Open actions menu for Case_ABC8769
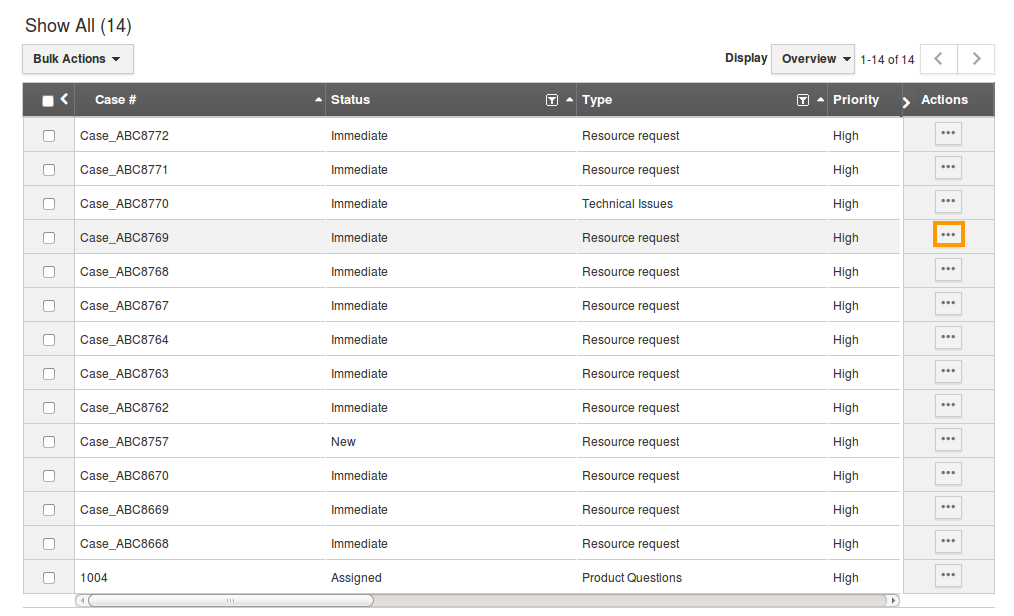The image size is (1014, 616). pos(948,235)
